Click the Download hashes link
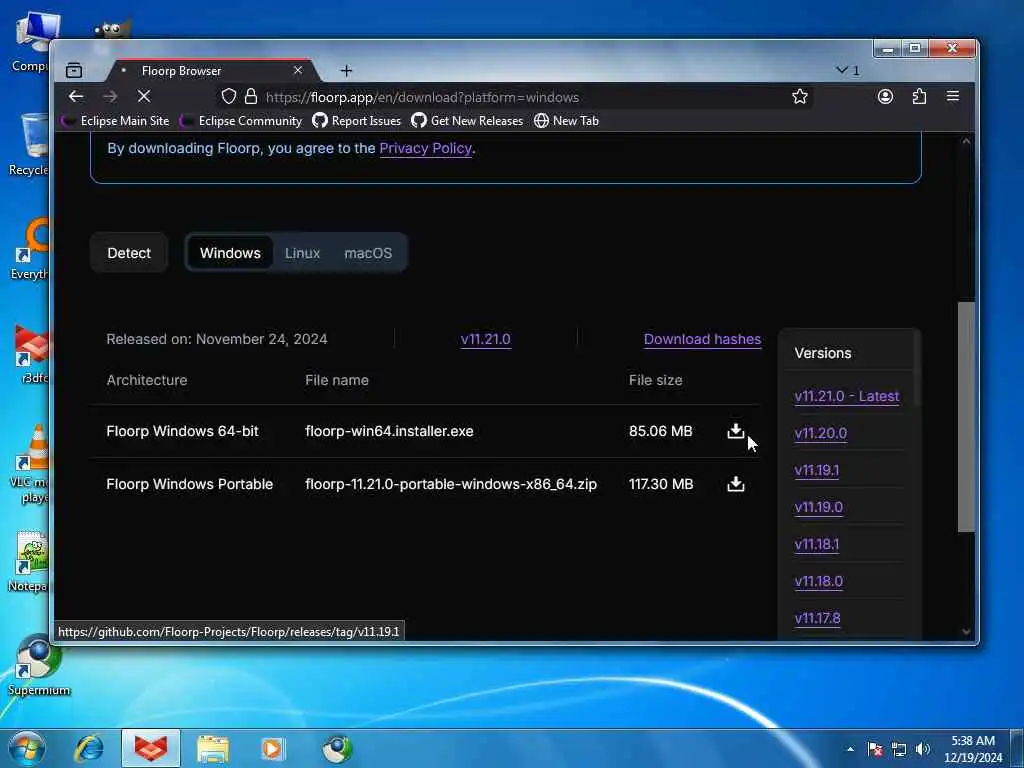This screenshot has height=768, width=1024. pyautogui.click(x=702, y=339)
